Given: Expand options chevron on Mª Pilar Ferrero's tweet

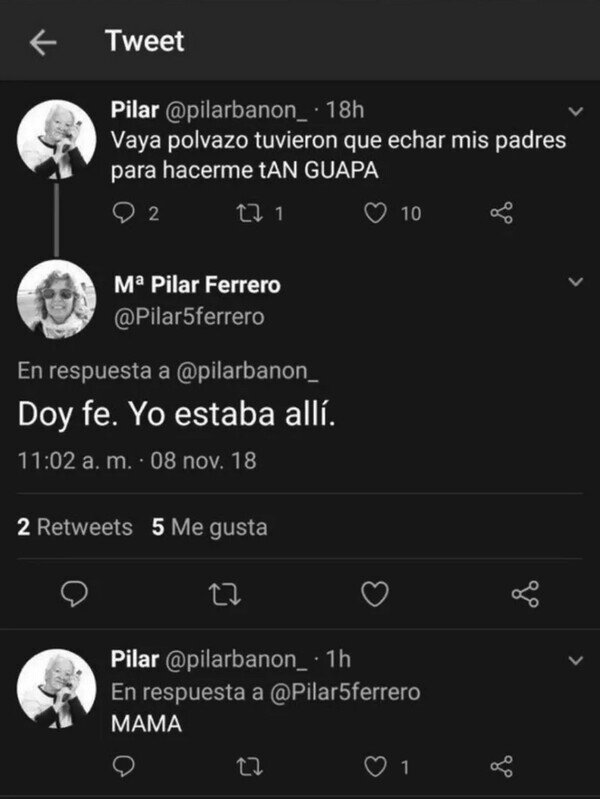Looking at the screenshot, I should (x=575, y=284).
